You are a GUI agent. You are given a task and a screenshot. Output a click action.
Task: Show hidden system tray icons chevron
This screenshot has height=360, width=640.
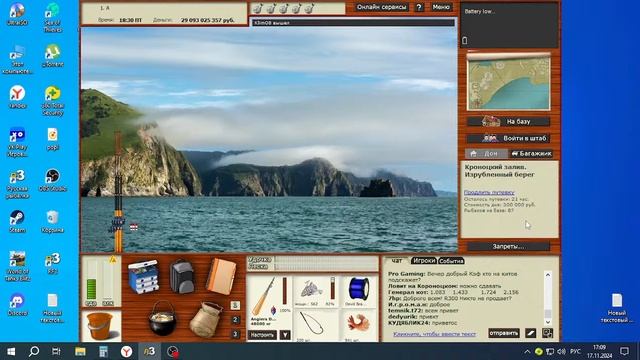click(x=527, y=351)
